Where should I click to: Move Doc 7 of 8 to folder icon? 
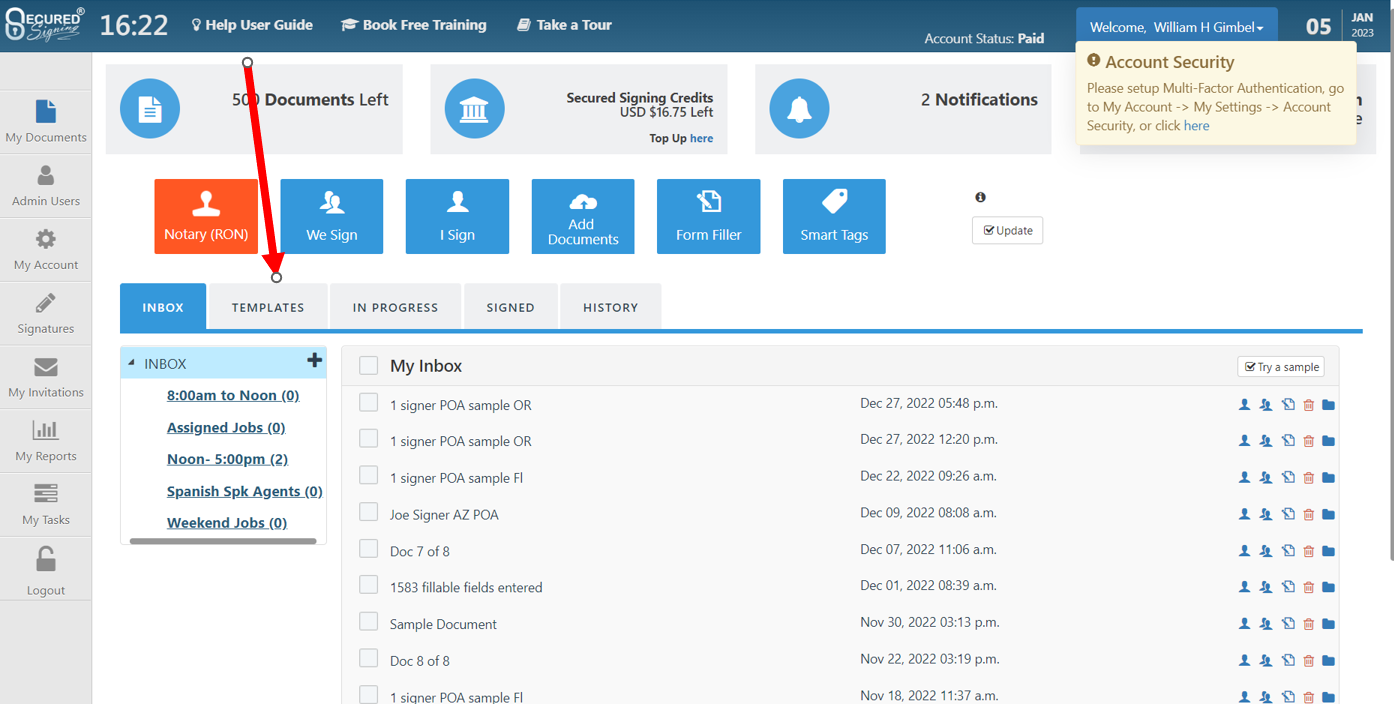tap(1328, 551)
